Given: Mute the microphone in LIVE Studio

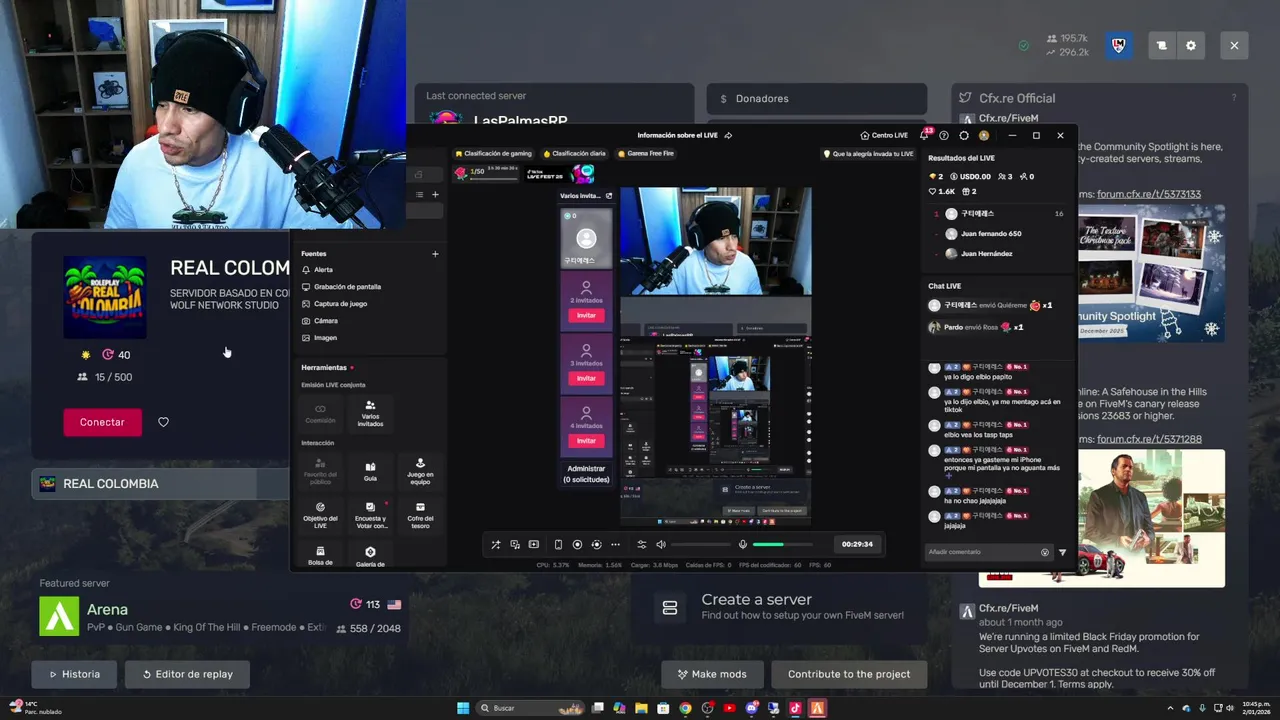Looking at the screenshot, I should (743, 544).
